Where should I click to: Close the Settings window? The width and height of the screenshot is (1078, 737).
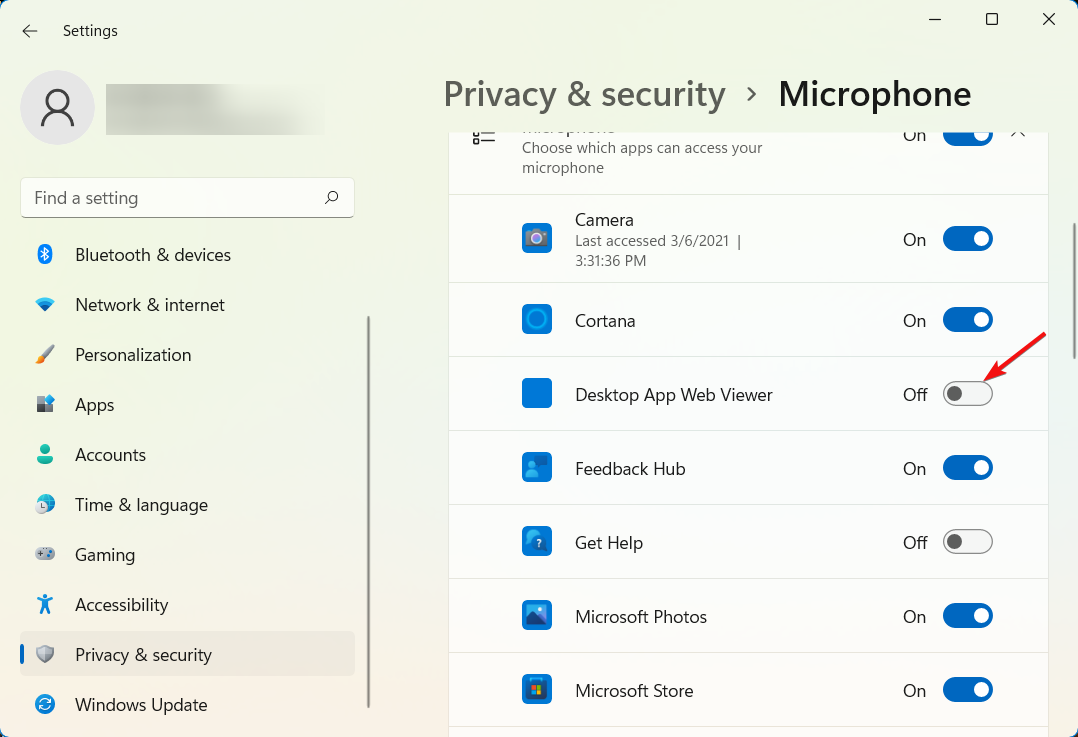[x=1049, y=19]
